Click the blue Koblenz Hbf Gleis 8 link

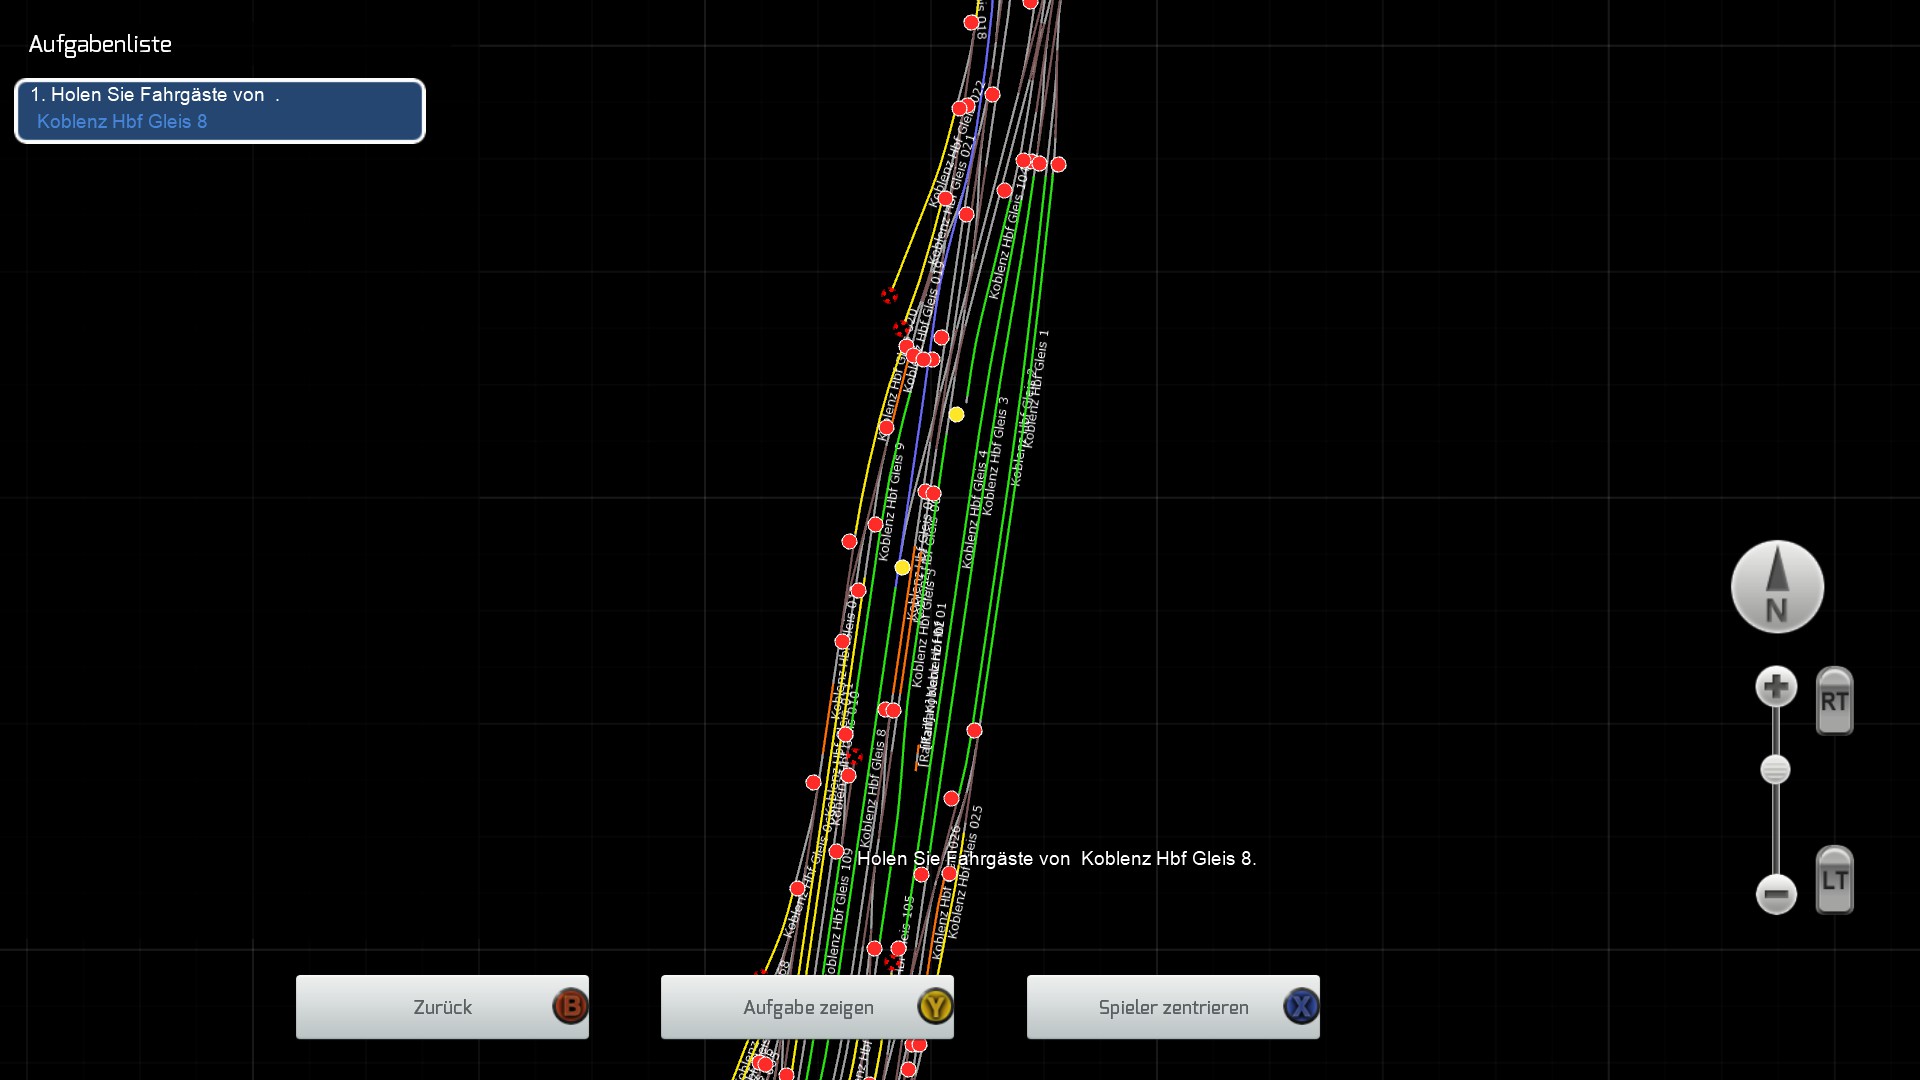point(122,122)
